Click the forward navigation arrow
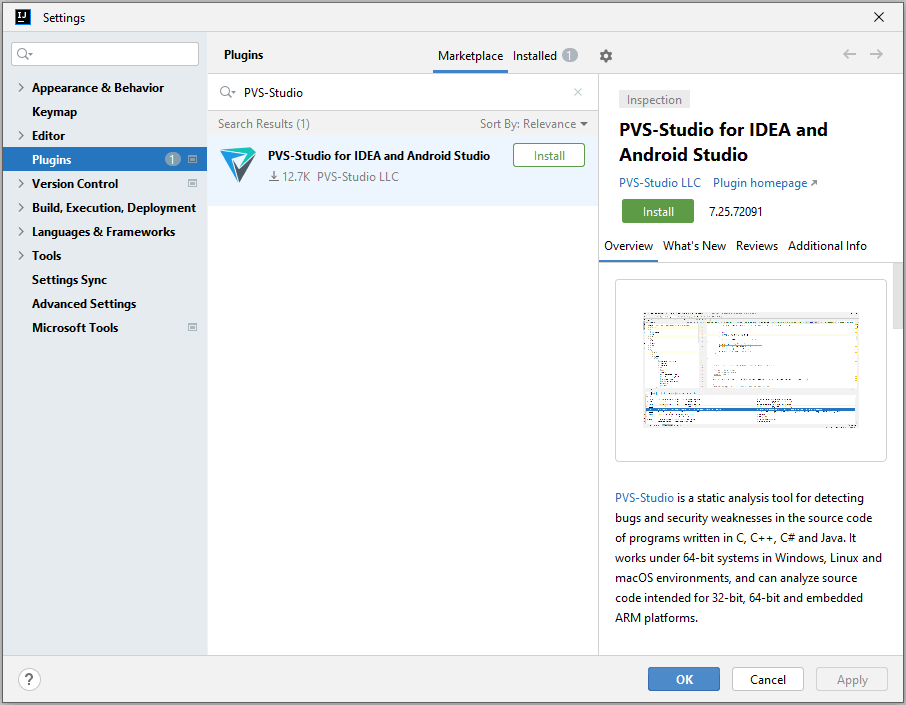906x705 pixels. pos(876,54)
